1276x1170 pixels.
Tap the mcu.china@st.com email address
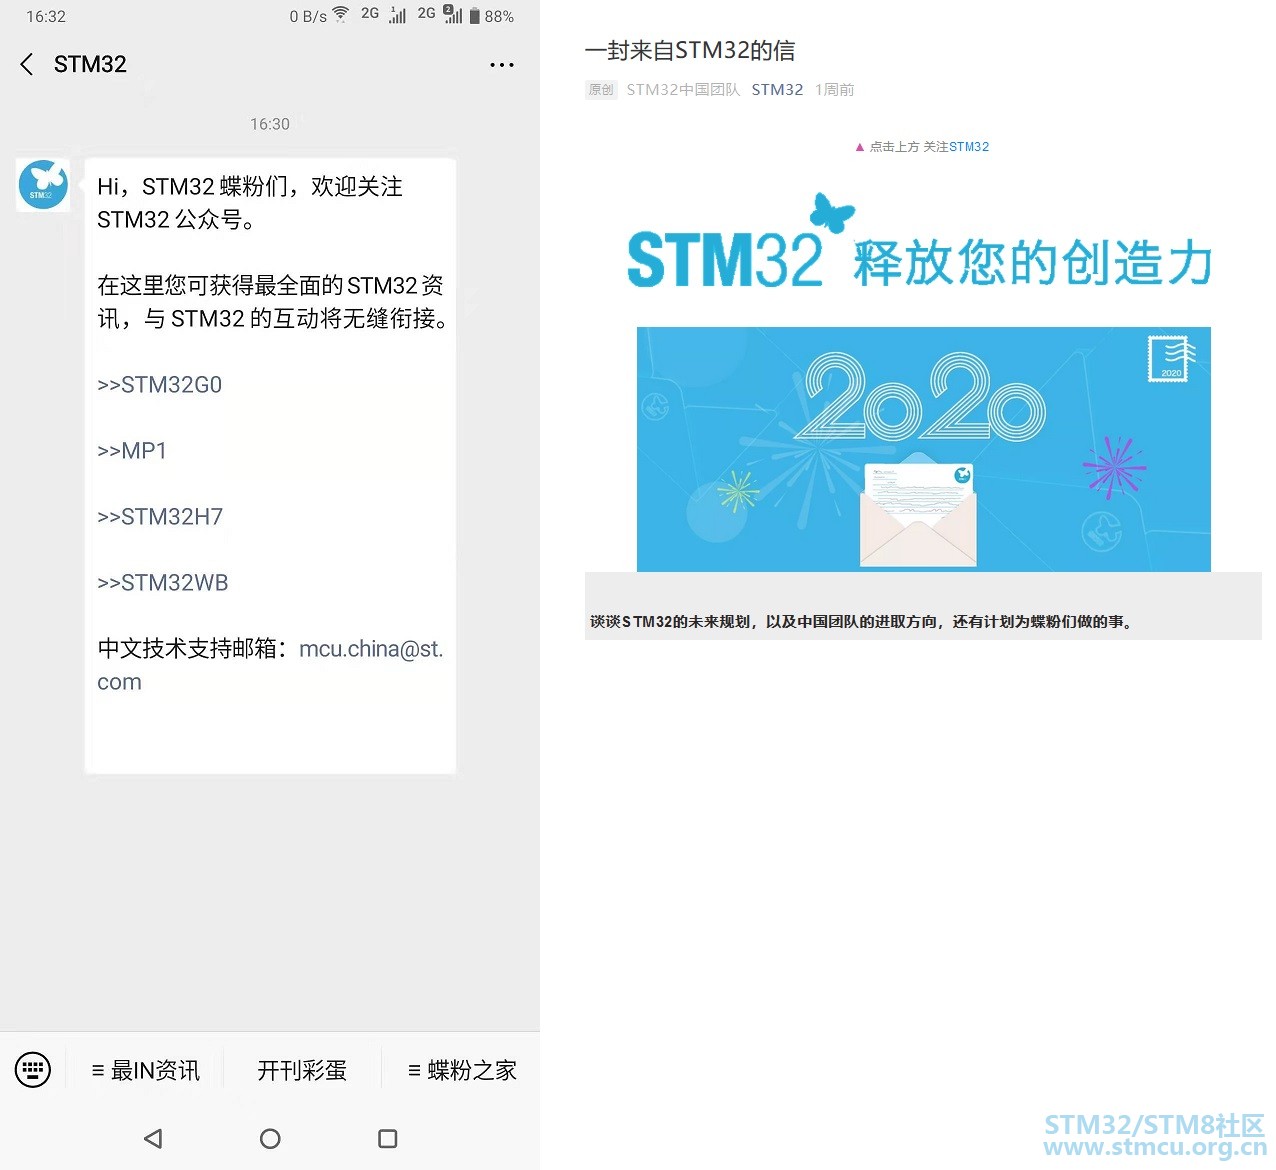[x=270, y=665]
